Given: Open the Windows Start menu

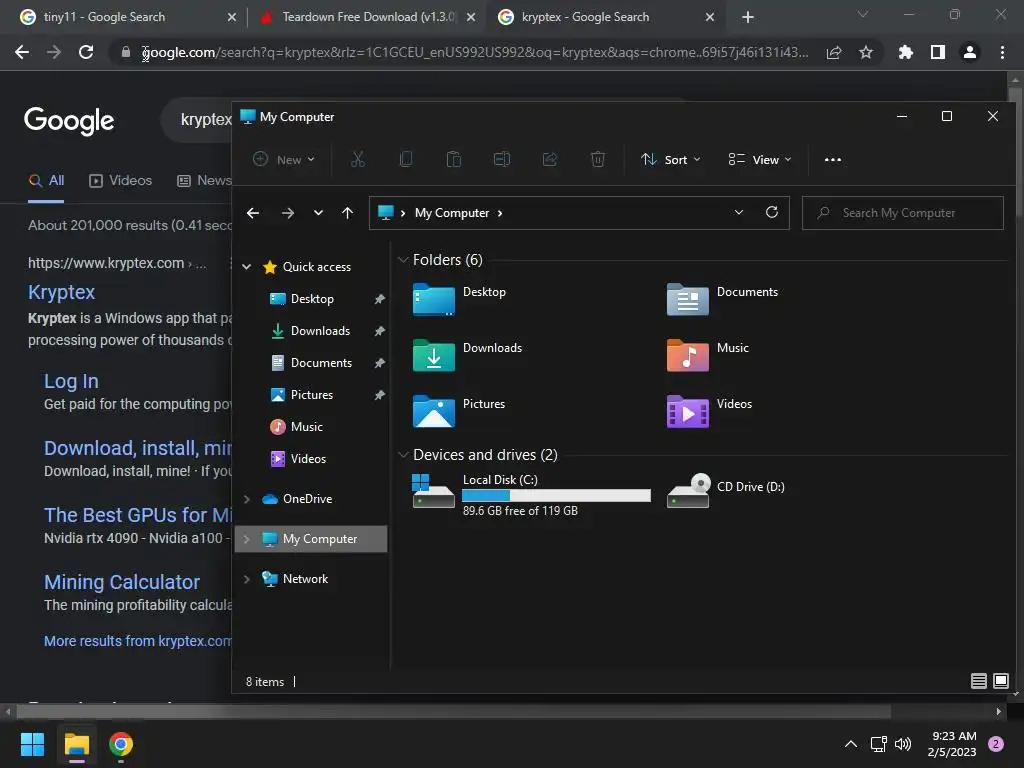Looking at the screenshot, I should pyautogui.click(x=32, y=744).
